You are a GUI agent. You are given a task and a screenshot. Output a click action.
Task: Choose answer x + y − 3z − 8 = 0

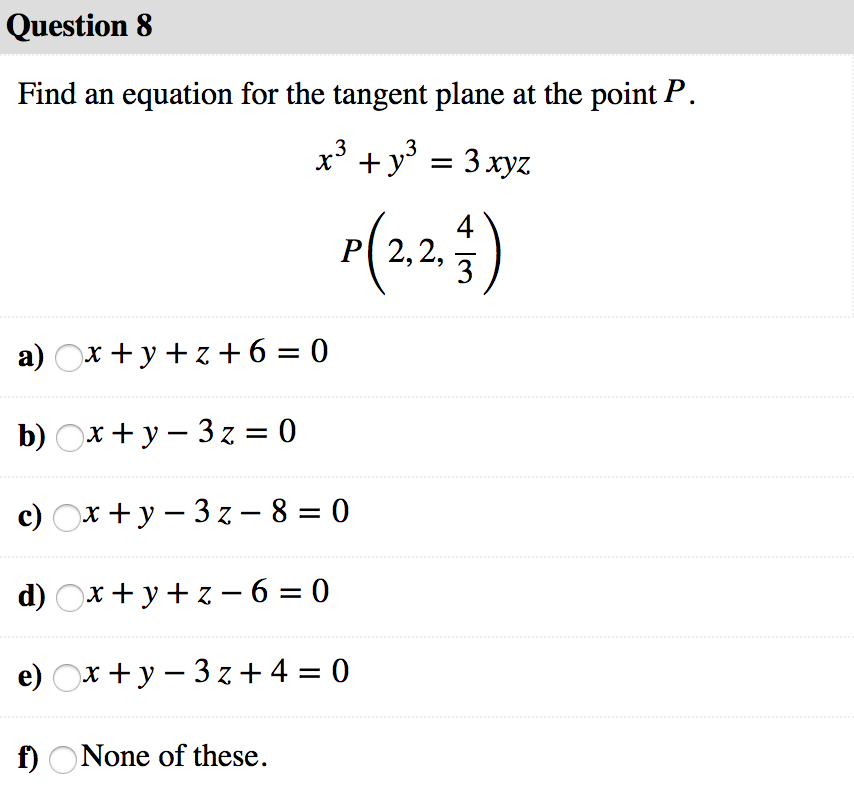click(x=215, y=512)
